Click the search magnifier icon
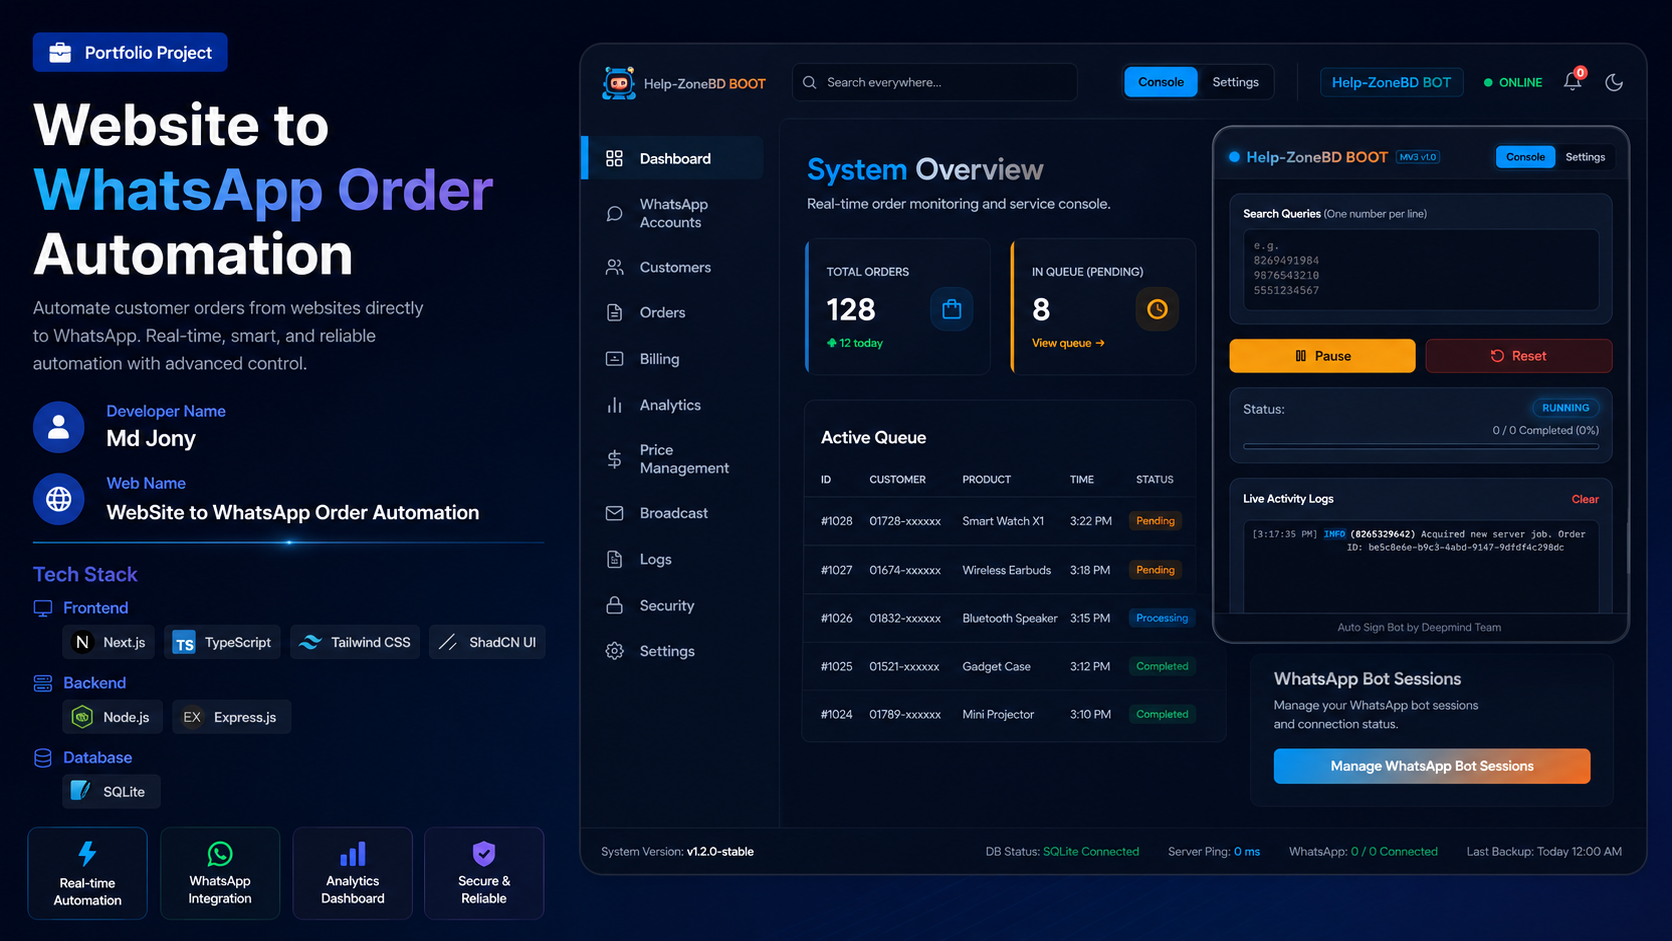Screen dimensions: 1672x941 click(x=810, y=82)
